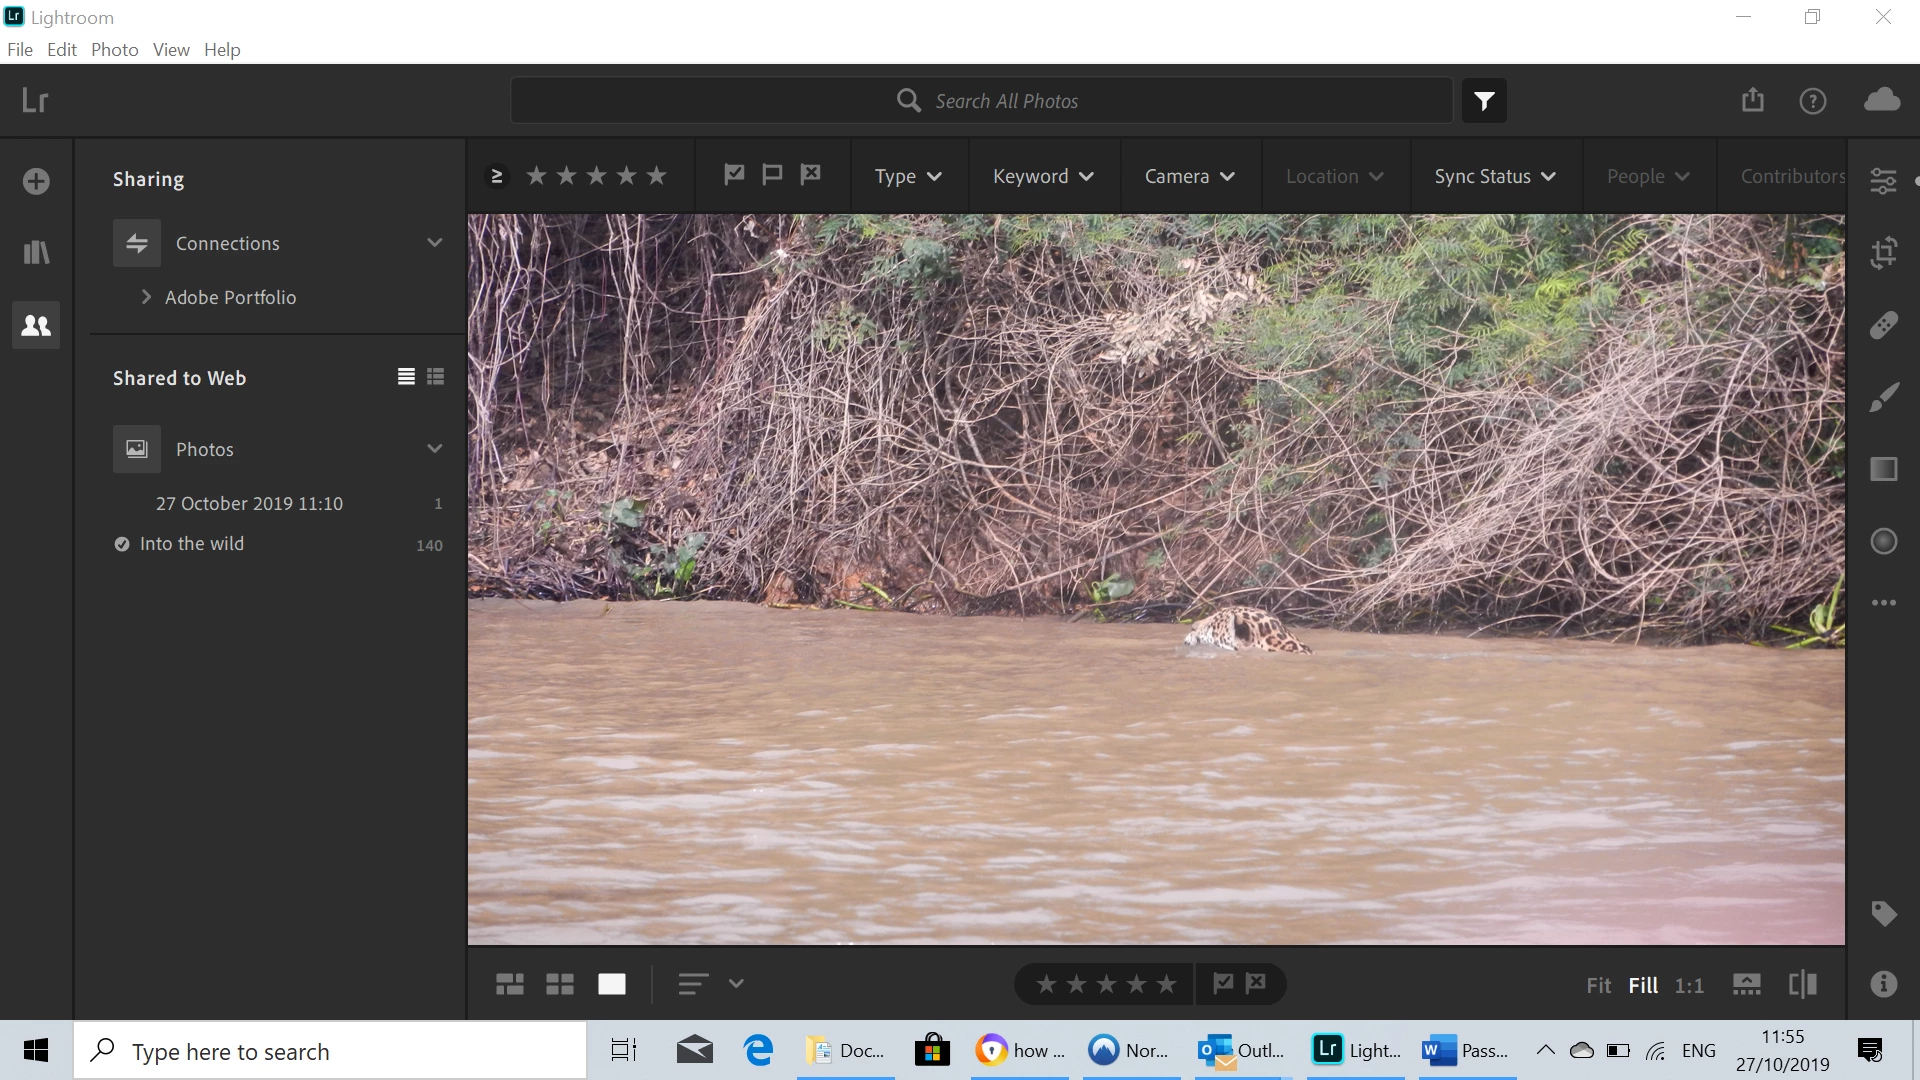Select the Fit zoom option

click(1598, 985)
